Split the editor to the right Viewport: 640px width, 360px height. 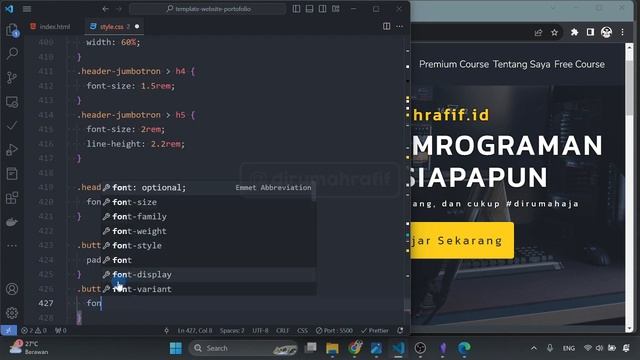[x=387, y=27]
